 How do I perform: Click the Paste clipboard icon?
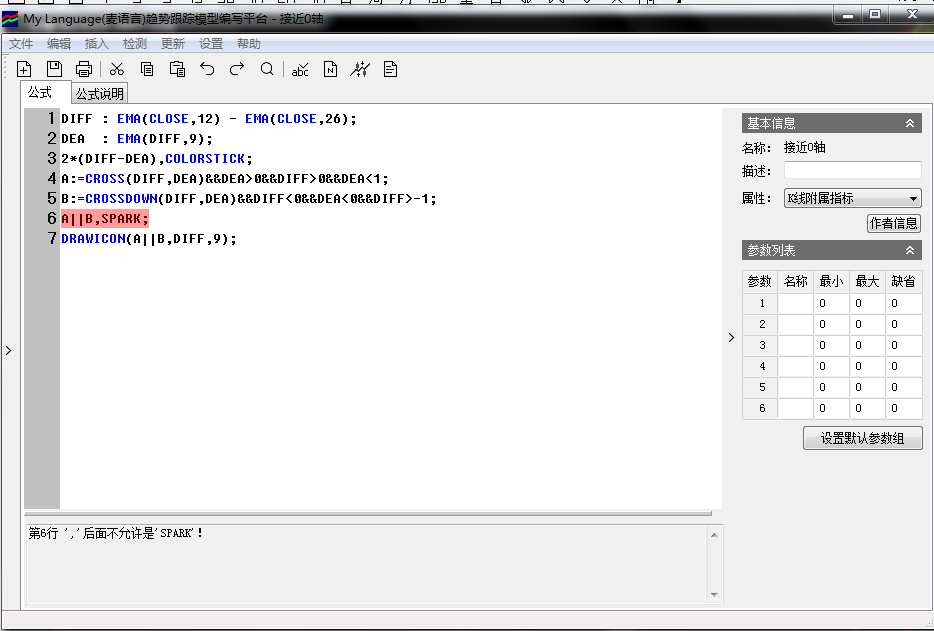pyautogui.click(x=177, y=69)
